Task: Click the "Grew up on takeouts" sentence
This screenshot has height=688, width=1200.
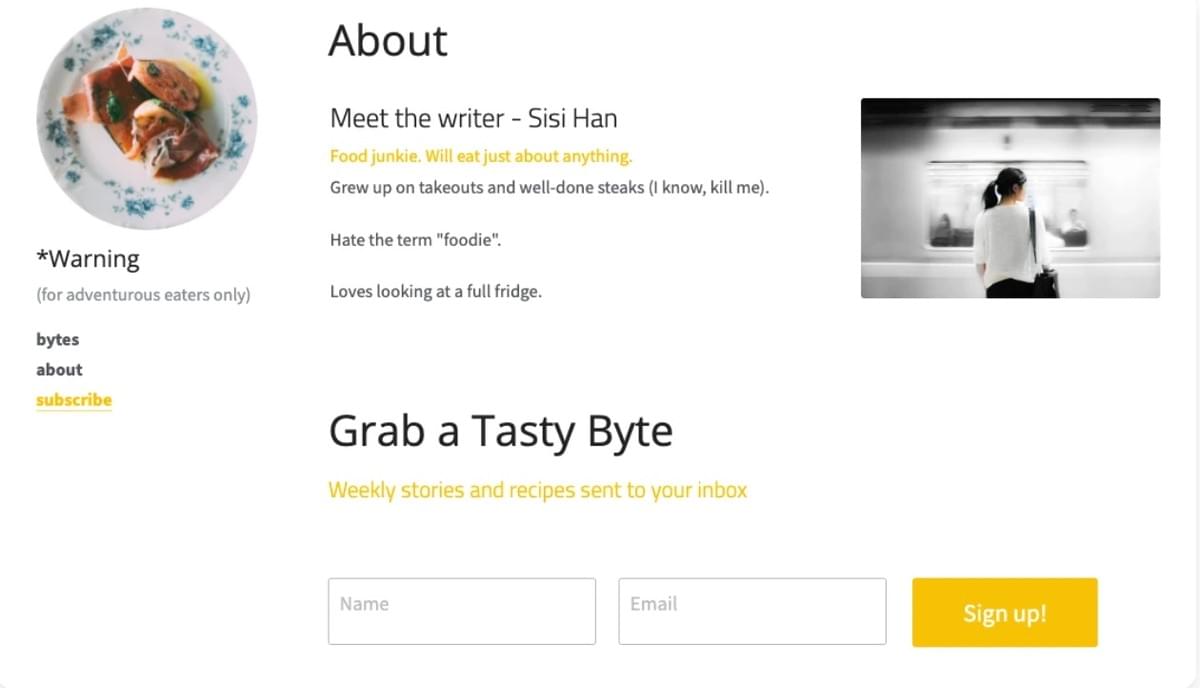Action: pos(549,187)
